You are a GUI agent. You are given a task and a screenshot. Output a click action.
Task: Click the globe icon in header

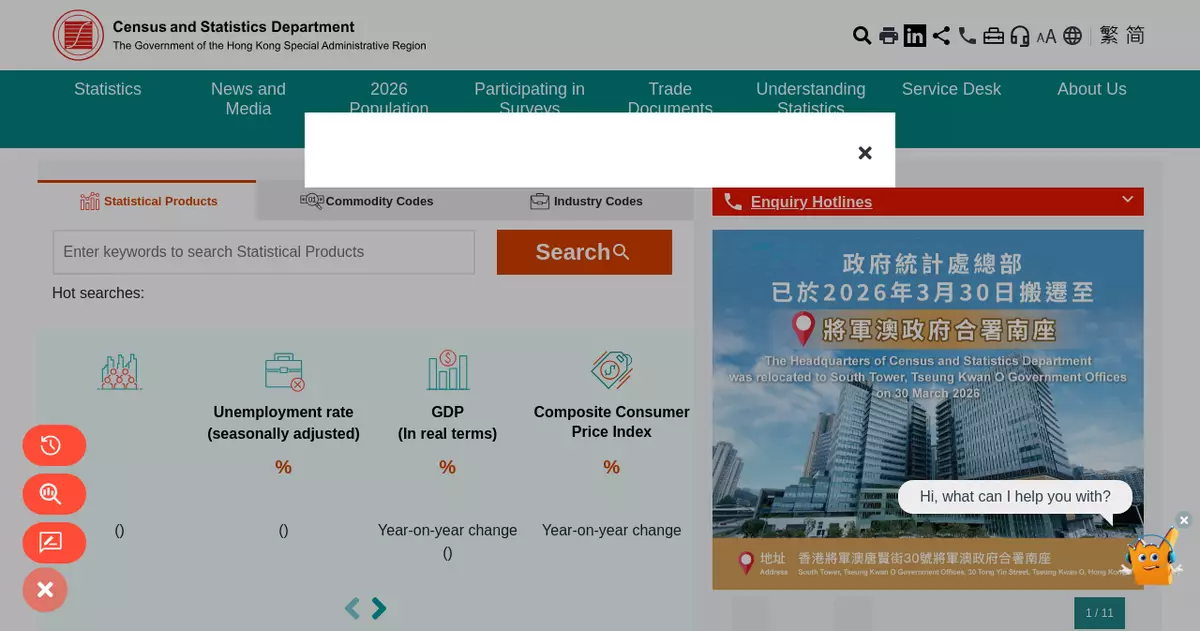point(1073,36)
